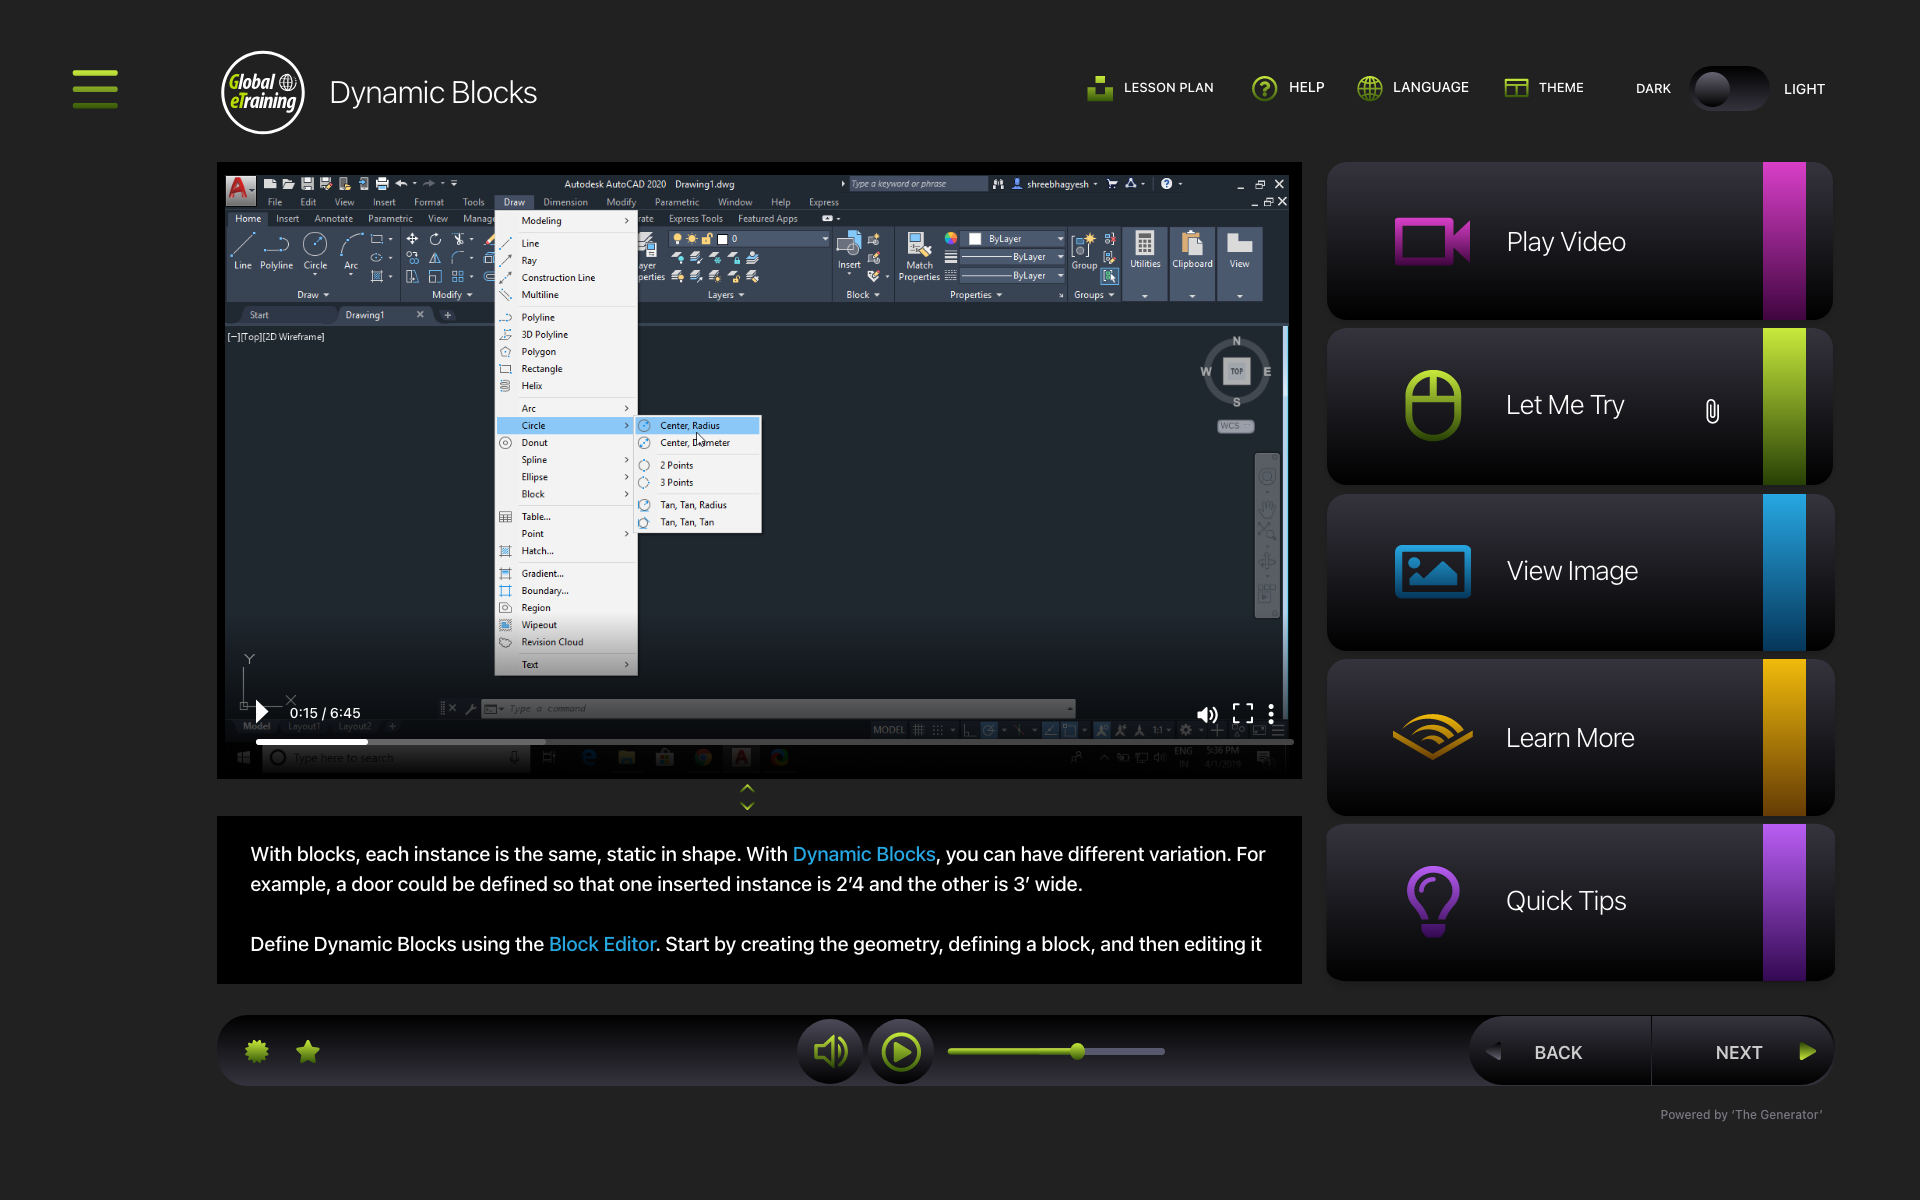Click the green mouse icon
The image size is (1920, 1200).
pyautogui.click(x=1433, y=406)
